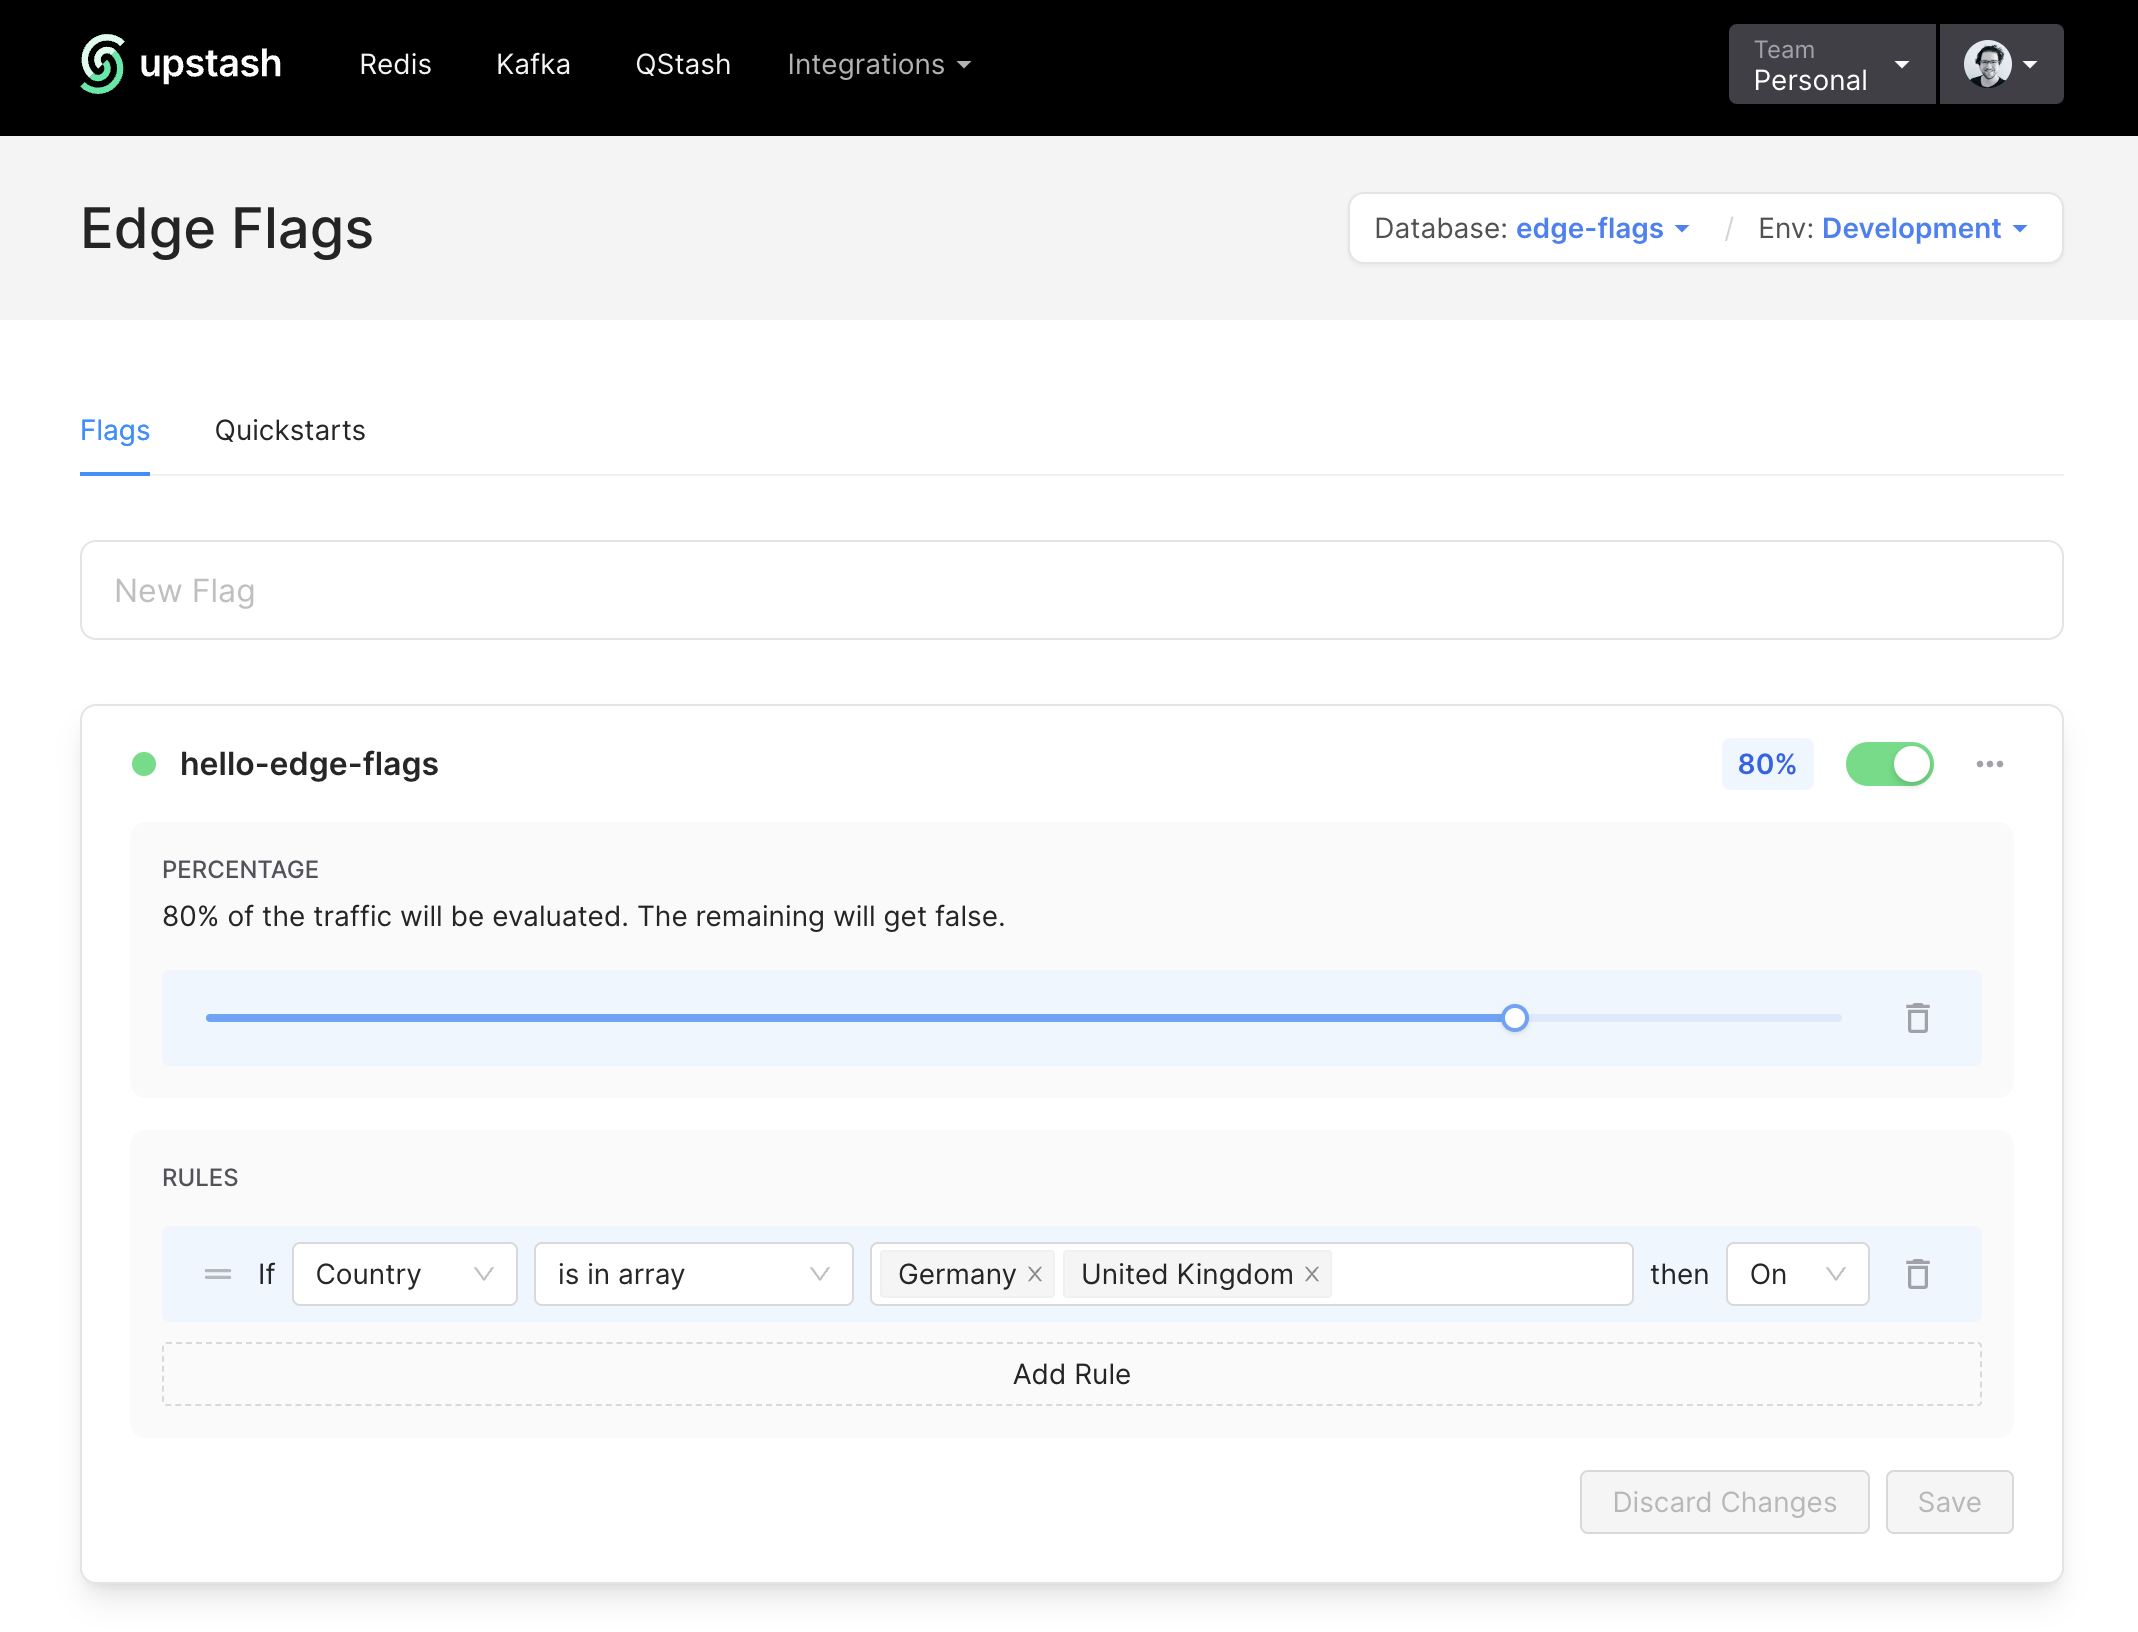Focus the New Flag input field
This screenshot has width=2138, height=1632.
coord(1071,590)
